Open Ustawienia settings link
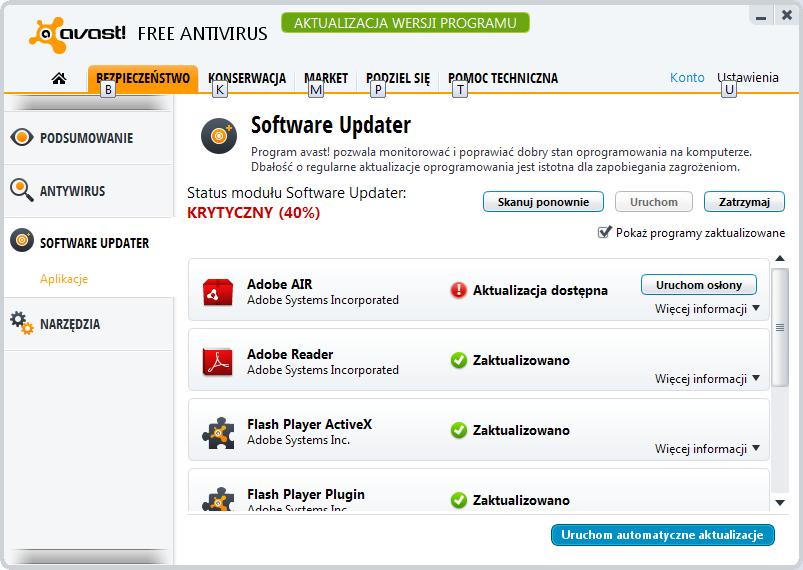The width and height of the screenshot is (803, 570). coord(748,77)
